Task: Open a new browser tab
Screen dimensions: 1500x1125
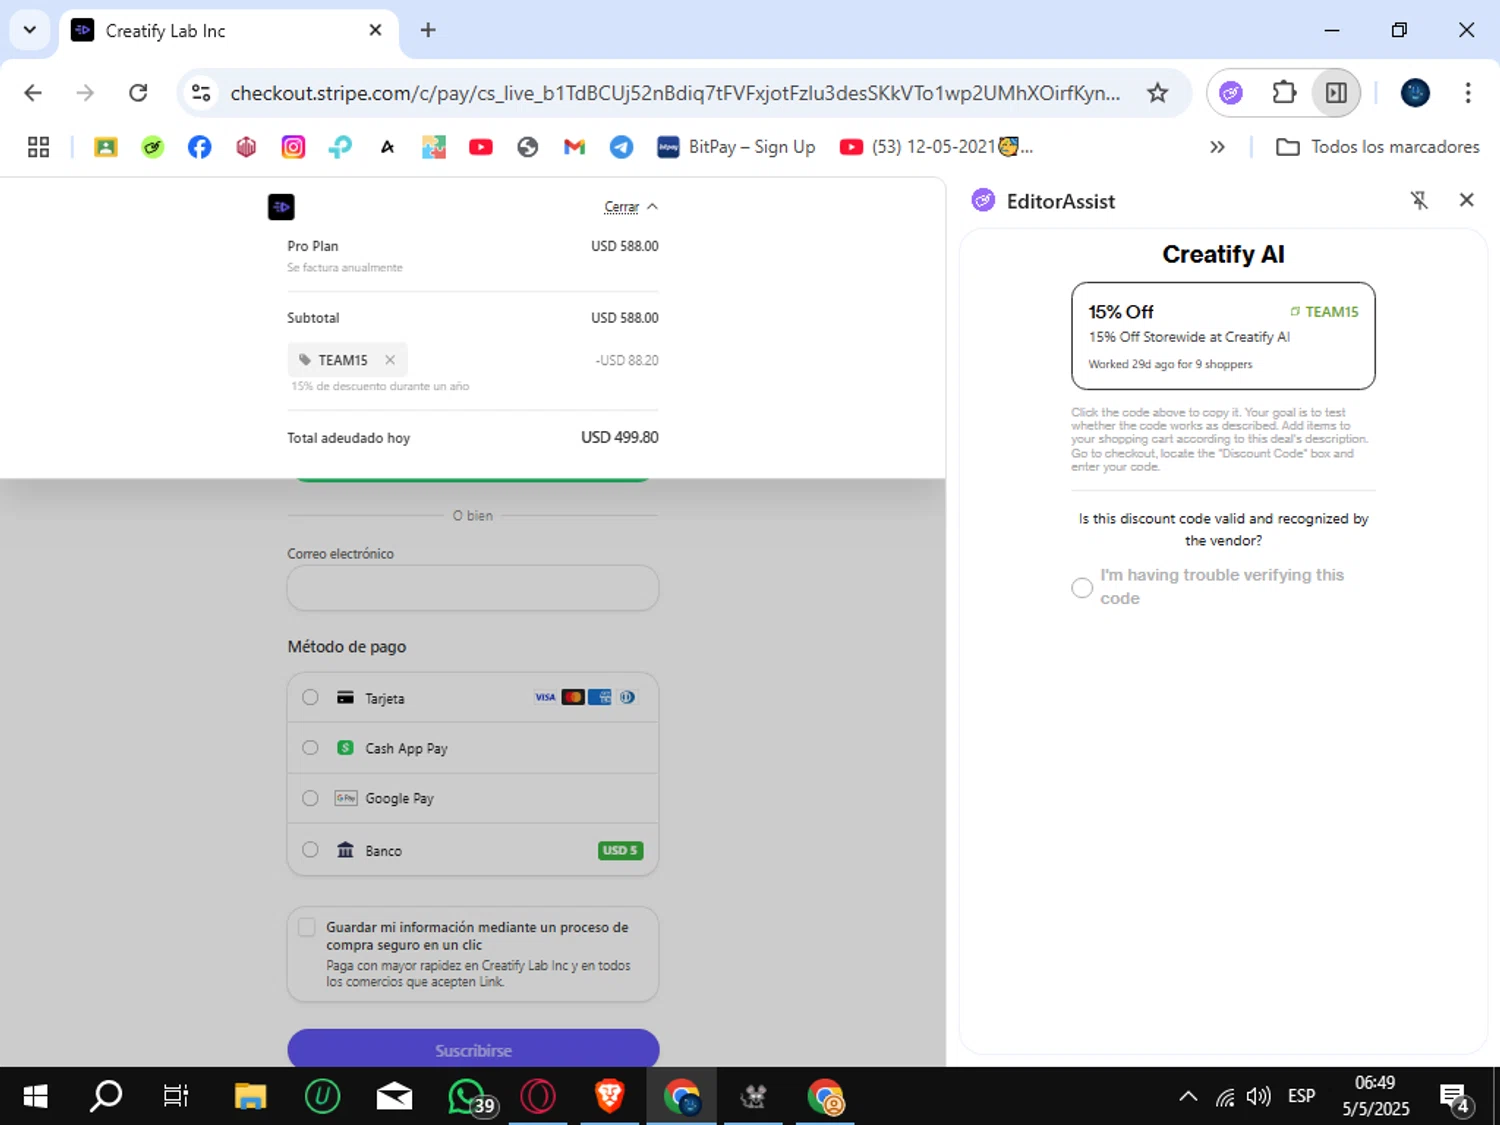Action: tap(428, 30)
